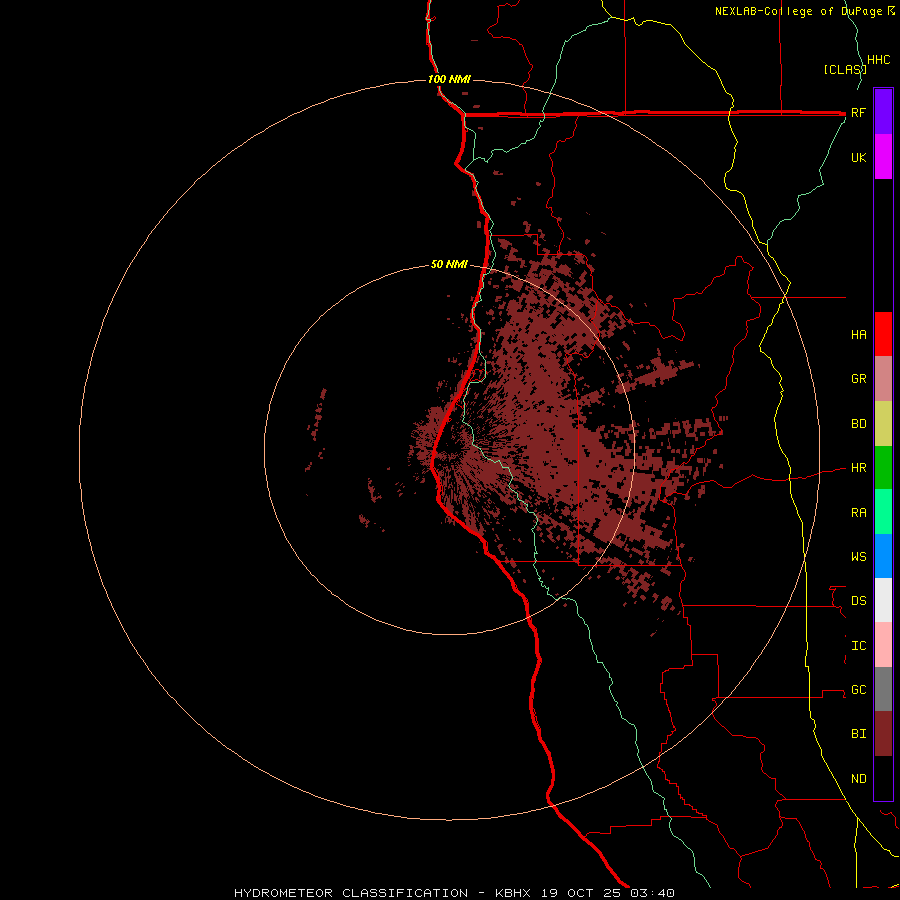This screenshot has height=900, width=900.
Task: Click the WS legend label
Action: 858,557
